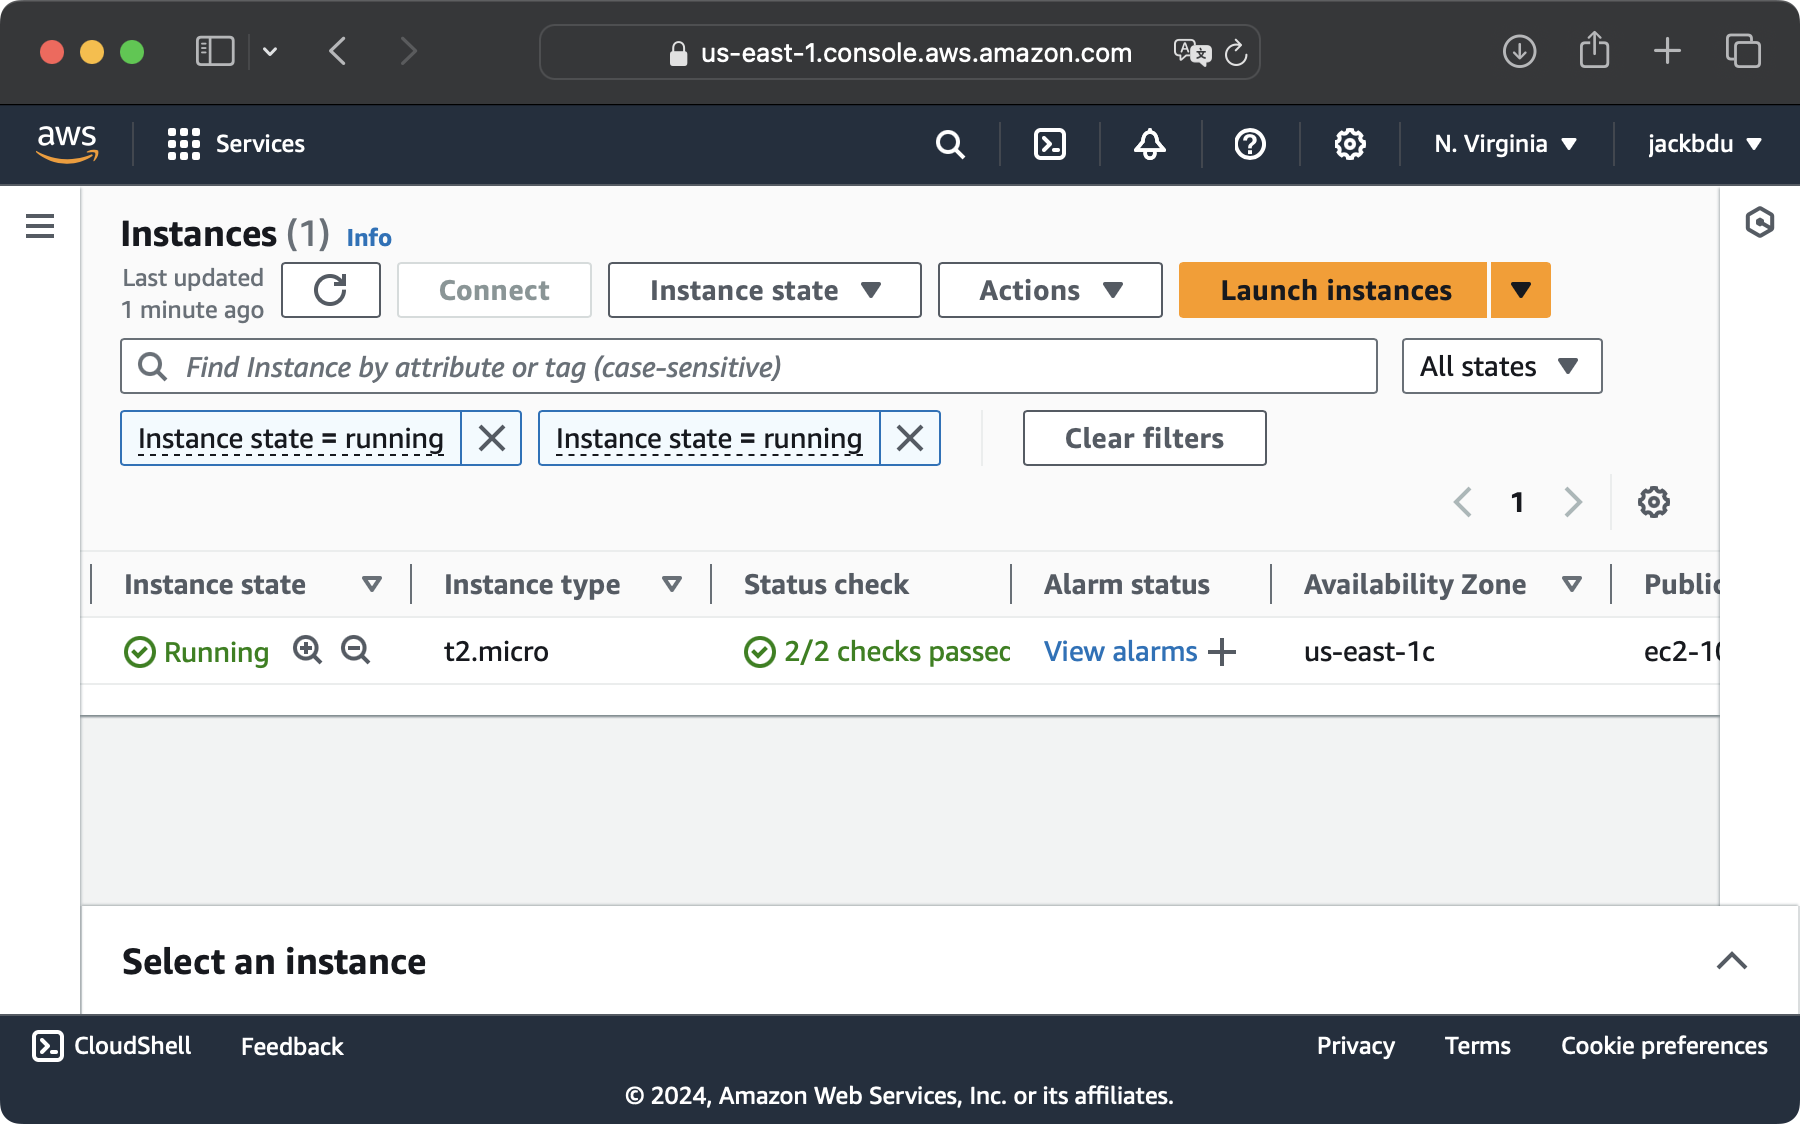Viewport: 1800px width, 1124px height.
Task: Open the table display preferences gear
Action: (1654, 502)
